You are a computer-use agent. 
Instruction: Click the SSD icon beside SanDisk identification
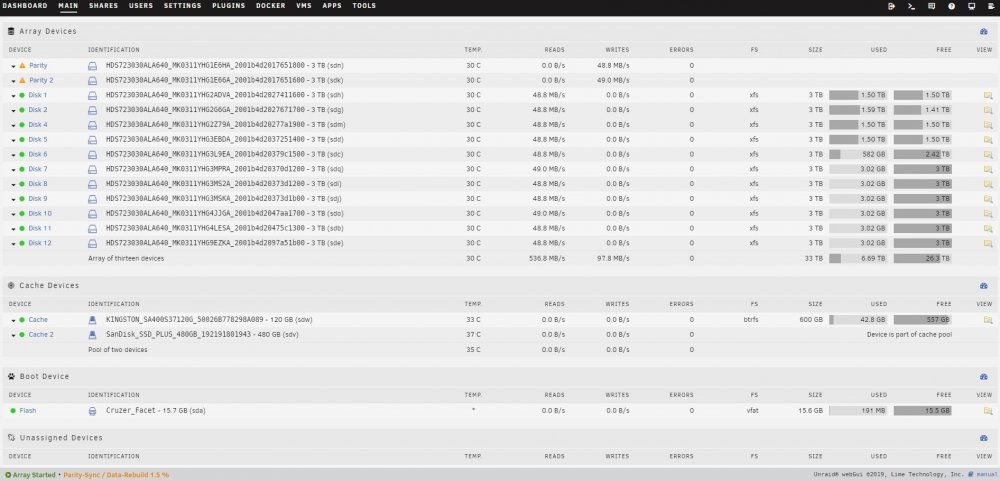[x=92, y=334]
